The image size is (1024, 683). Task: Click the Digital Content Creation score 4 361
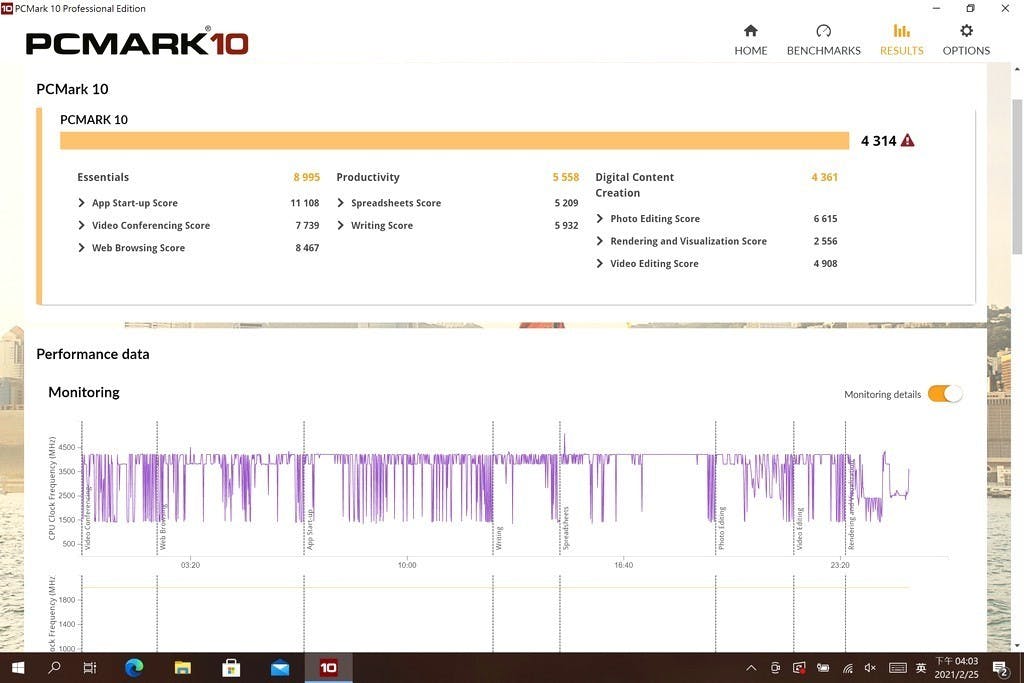824,177
